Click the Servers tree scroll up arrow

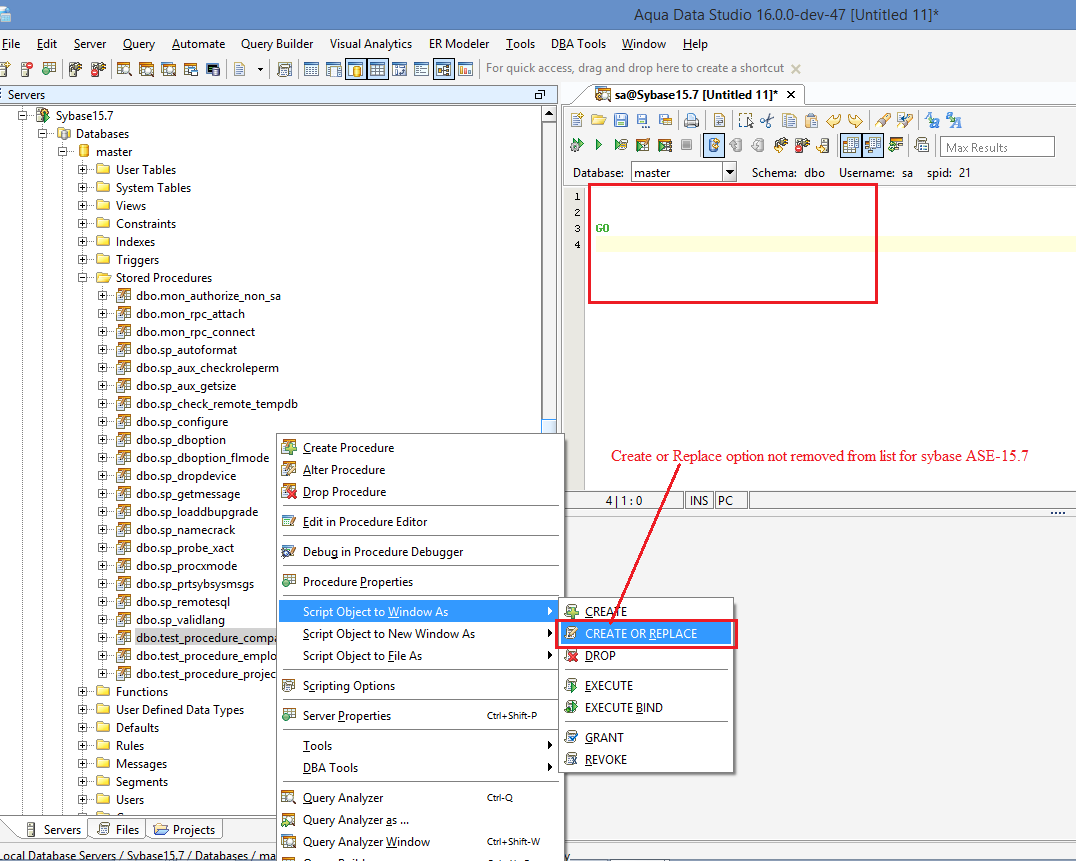[x=548, y=113]
